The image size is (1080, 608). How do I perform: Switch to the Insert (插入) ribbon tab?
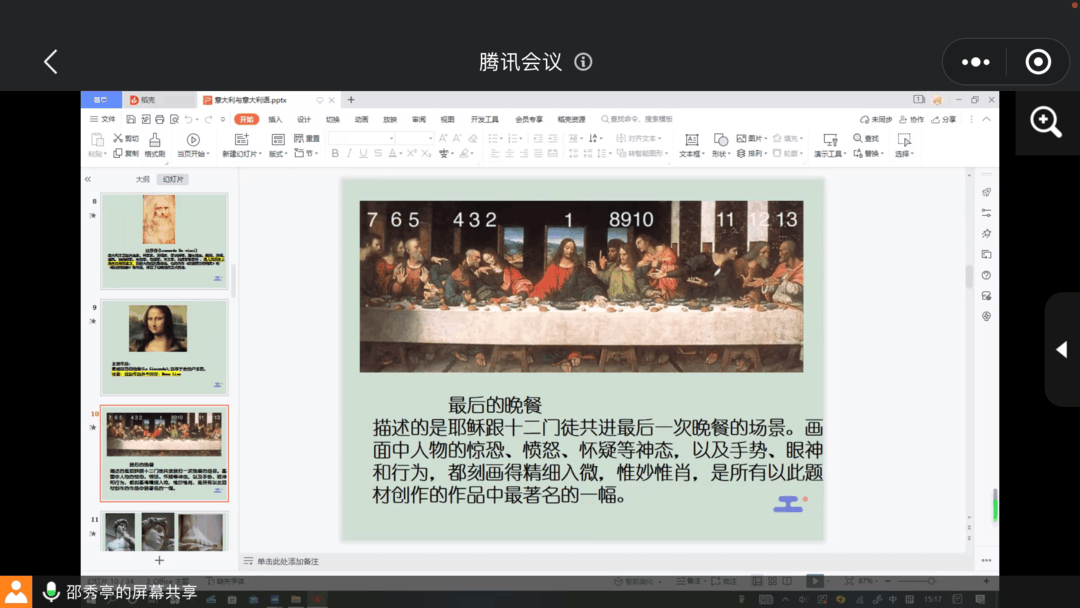tap(275, 119)
